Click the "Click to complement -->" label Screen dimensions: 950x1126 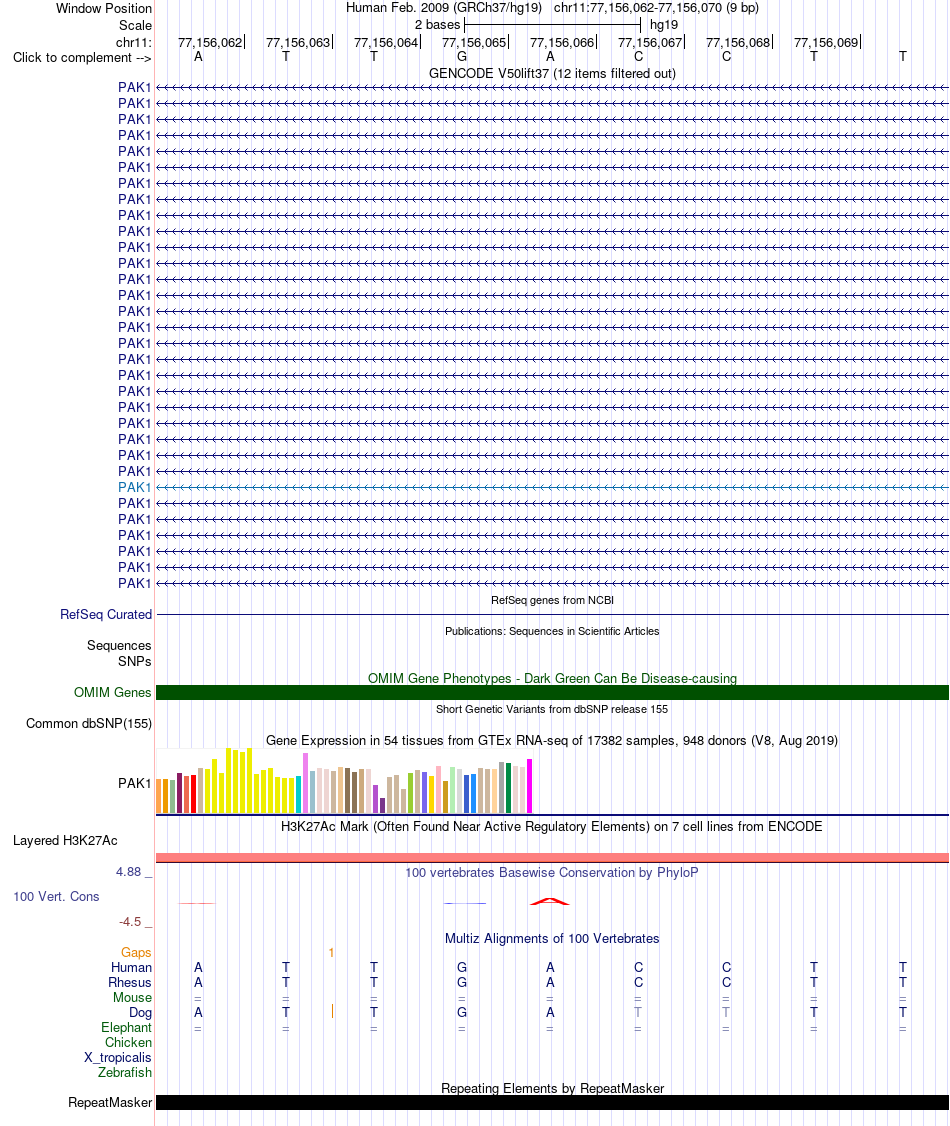click(x=82, y=57)
